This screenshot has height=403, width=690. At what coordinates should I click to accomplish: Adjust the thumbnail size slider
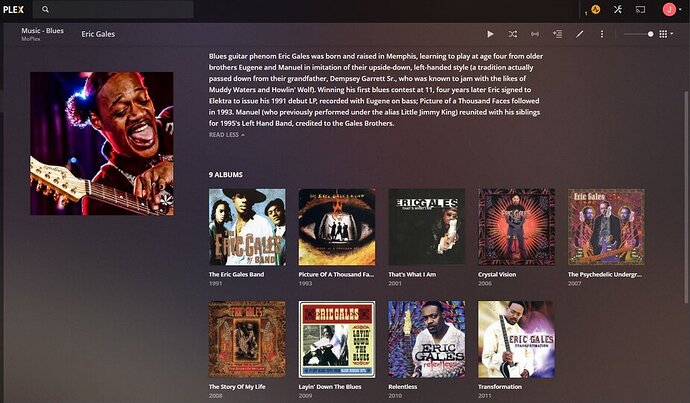[x=639, y=34]
